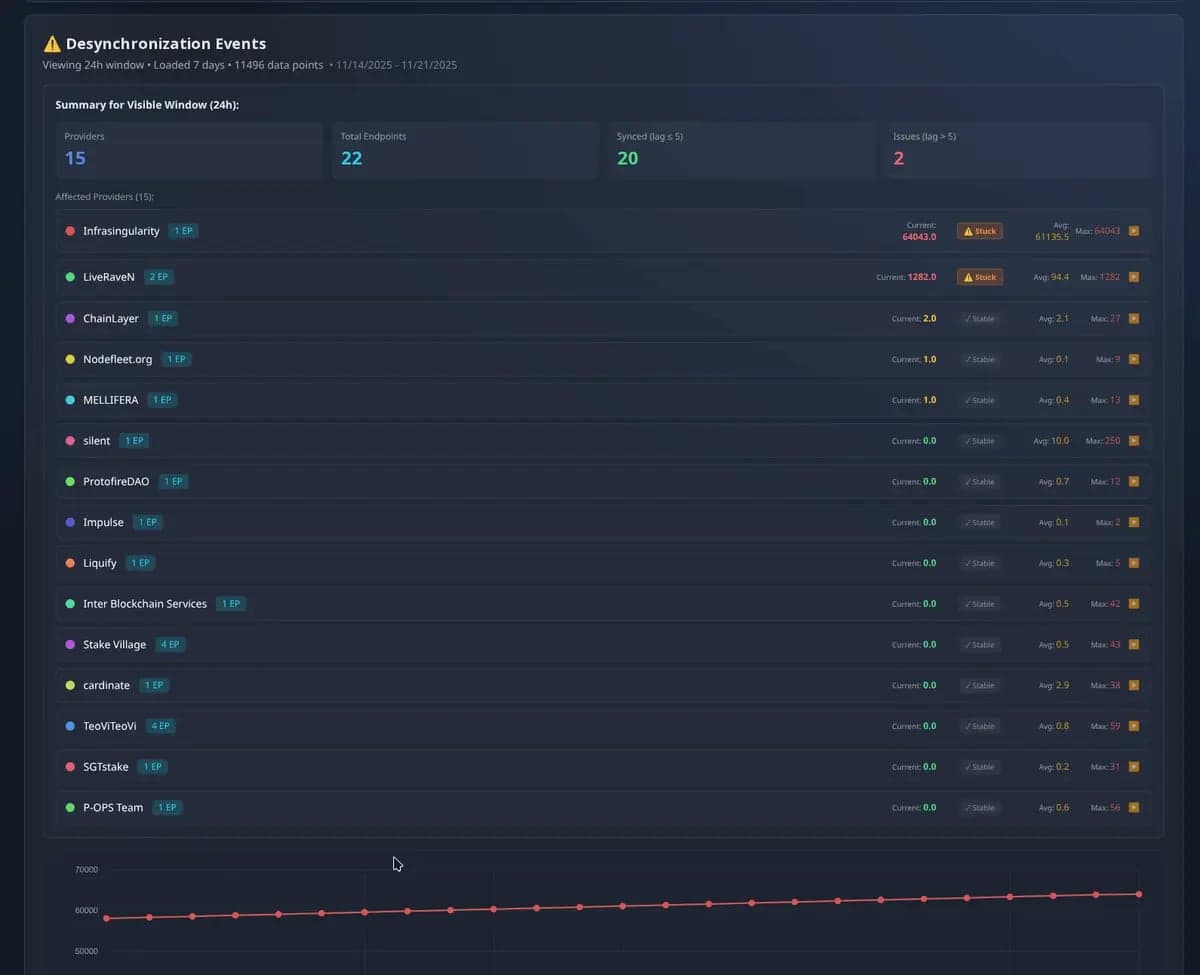
Task: Click the red color dot beside Infrasingularity
Action: pos(70,231)
